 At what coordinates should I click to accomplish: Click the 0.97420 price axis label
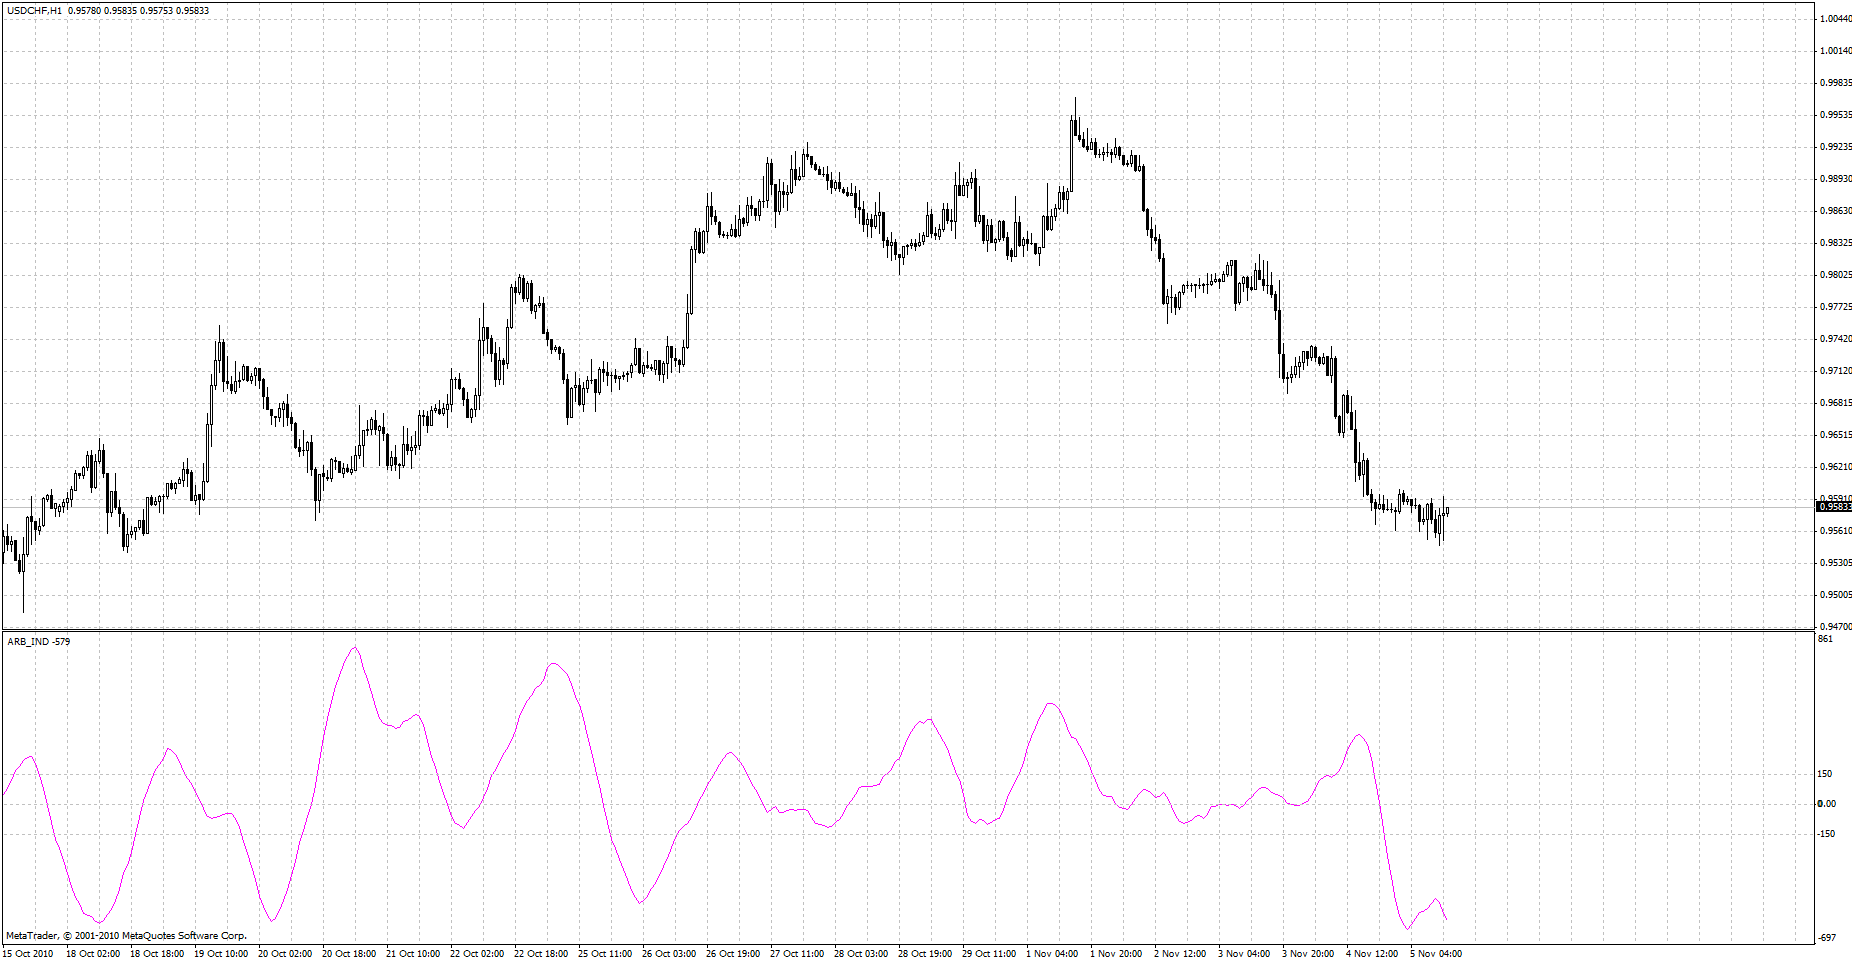pyautogui.click(x=1836, y=339)
